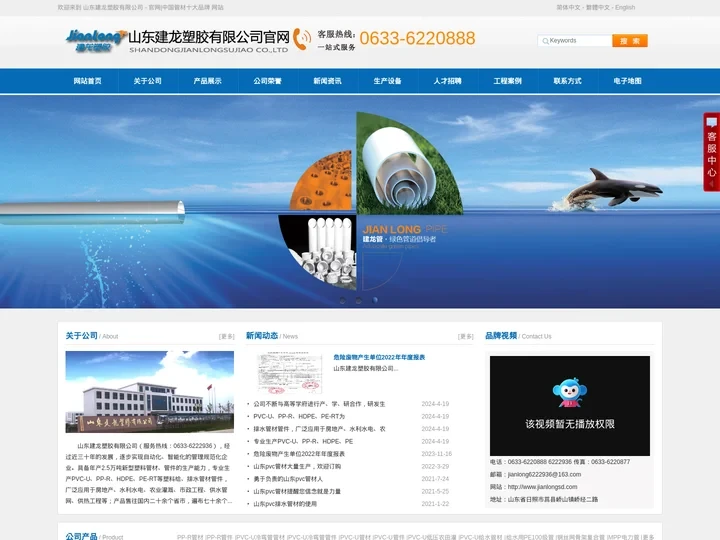Screen dimensions: 720x540
Task: Open 网站首页 in navigation bar
Action: click(88, 81)
